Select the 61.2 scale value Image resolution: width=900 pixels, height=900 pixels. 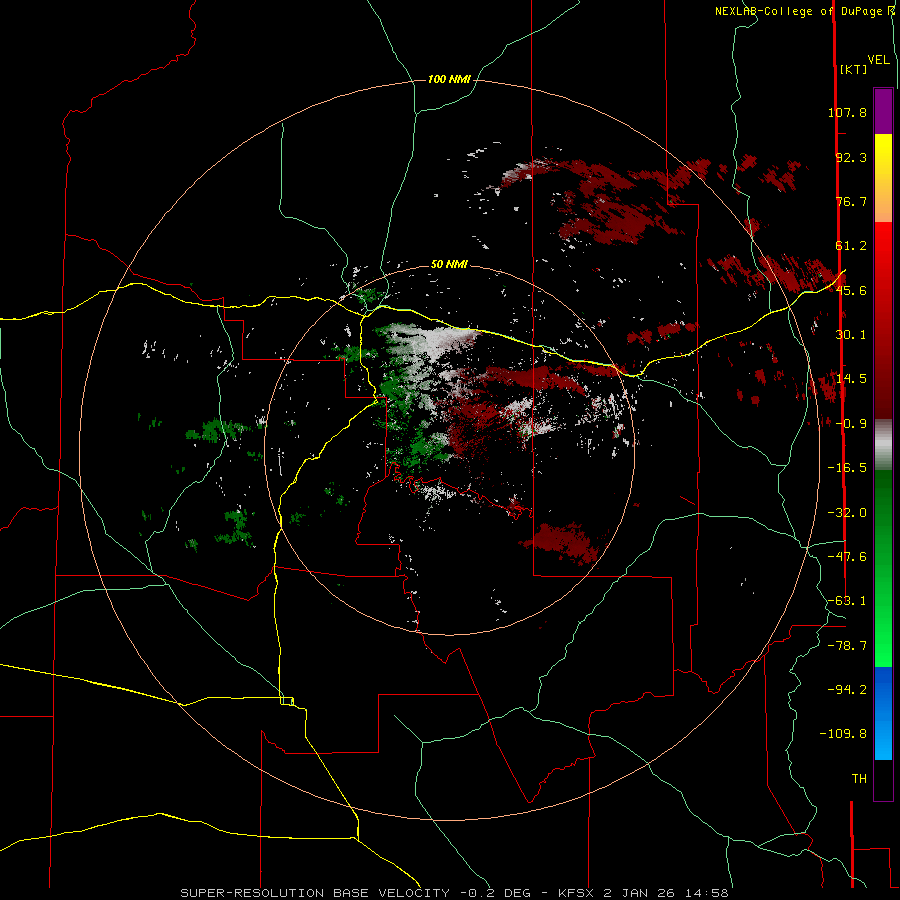[851, 246]
